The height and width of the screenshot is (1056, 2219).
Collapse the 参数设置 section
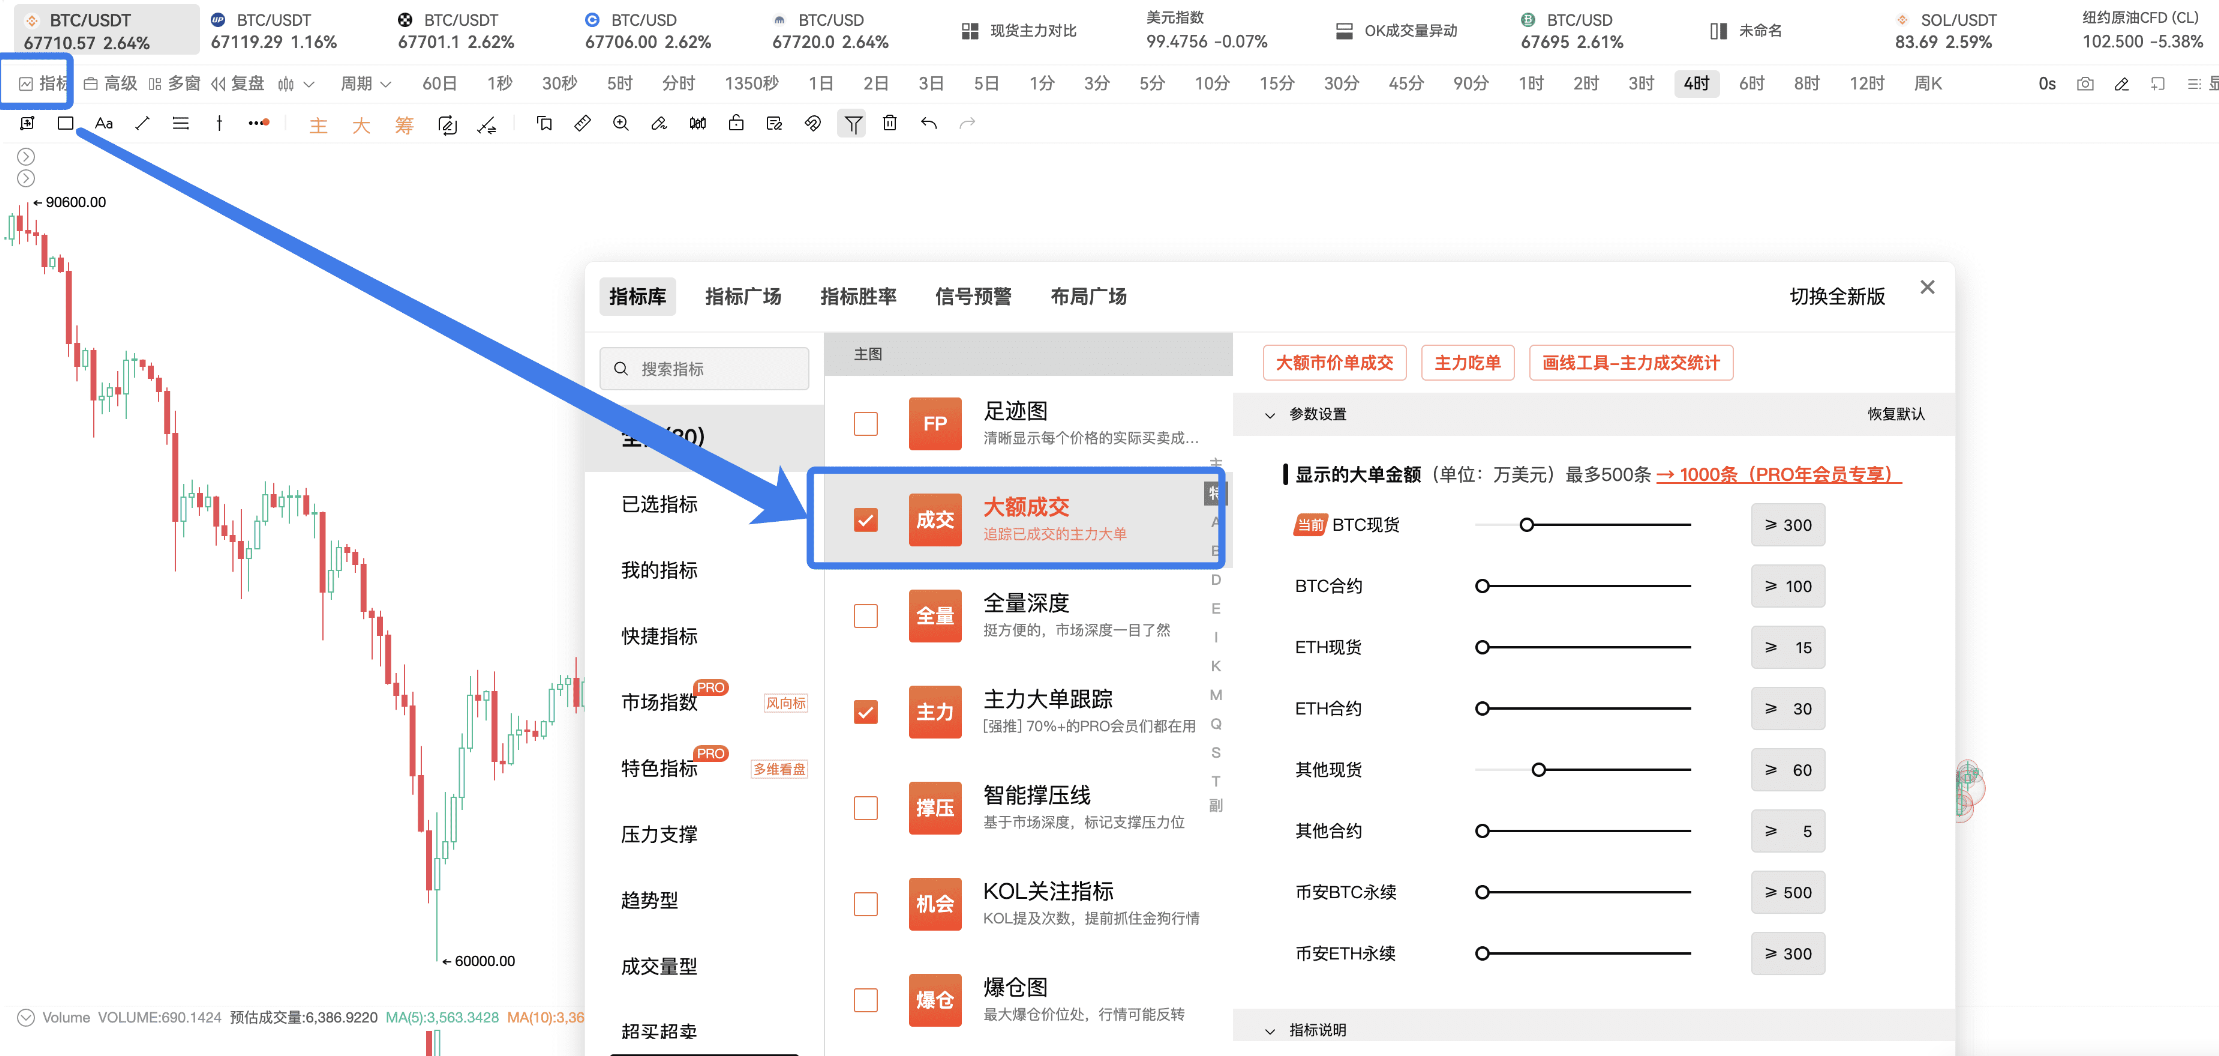pos(1271,414)
